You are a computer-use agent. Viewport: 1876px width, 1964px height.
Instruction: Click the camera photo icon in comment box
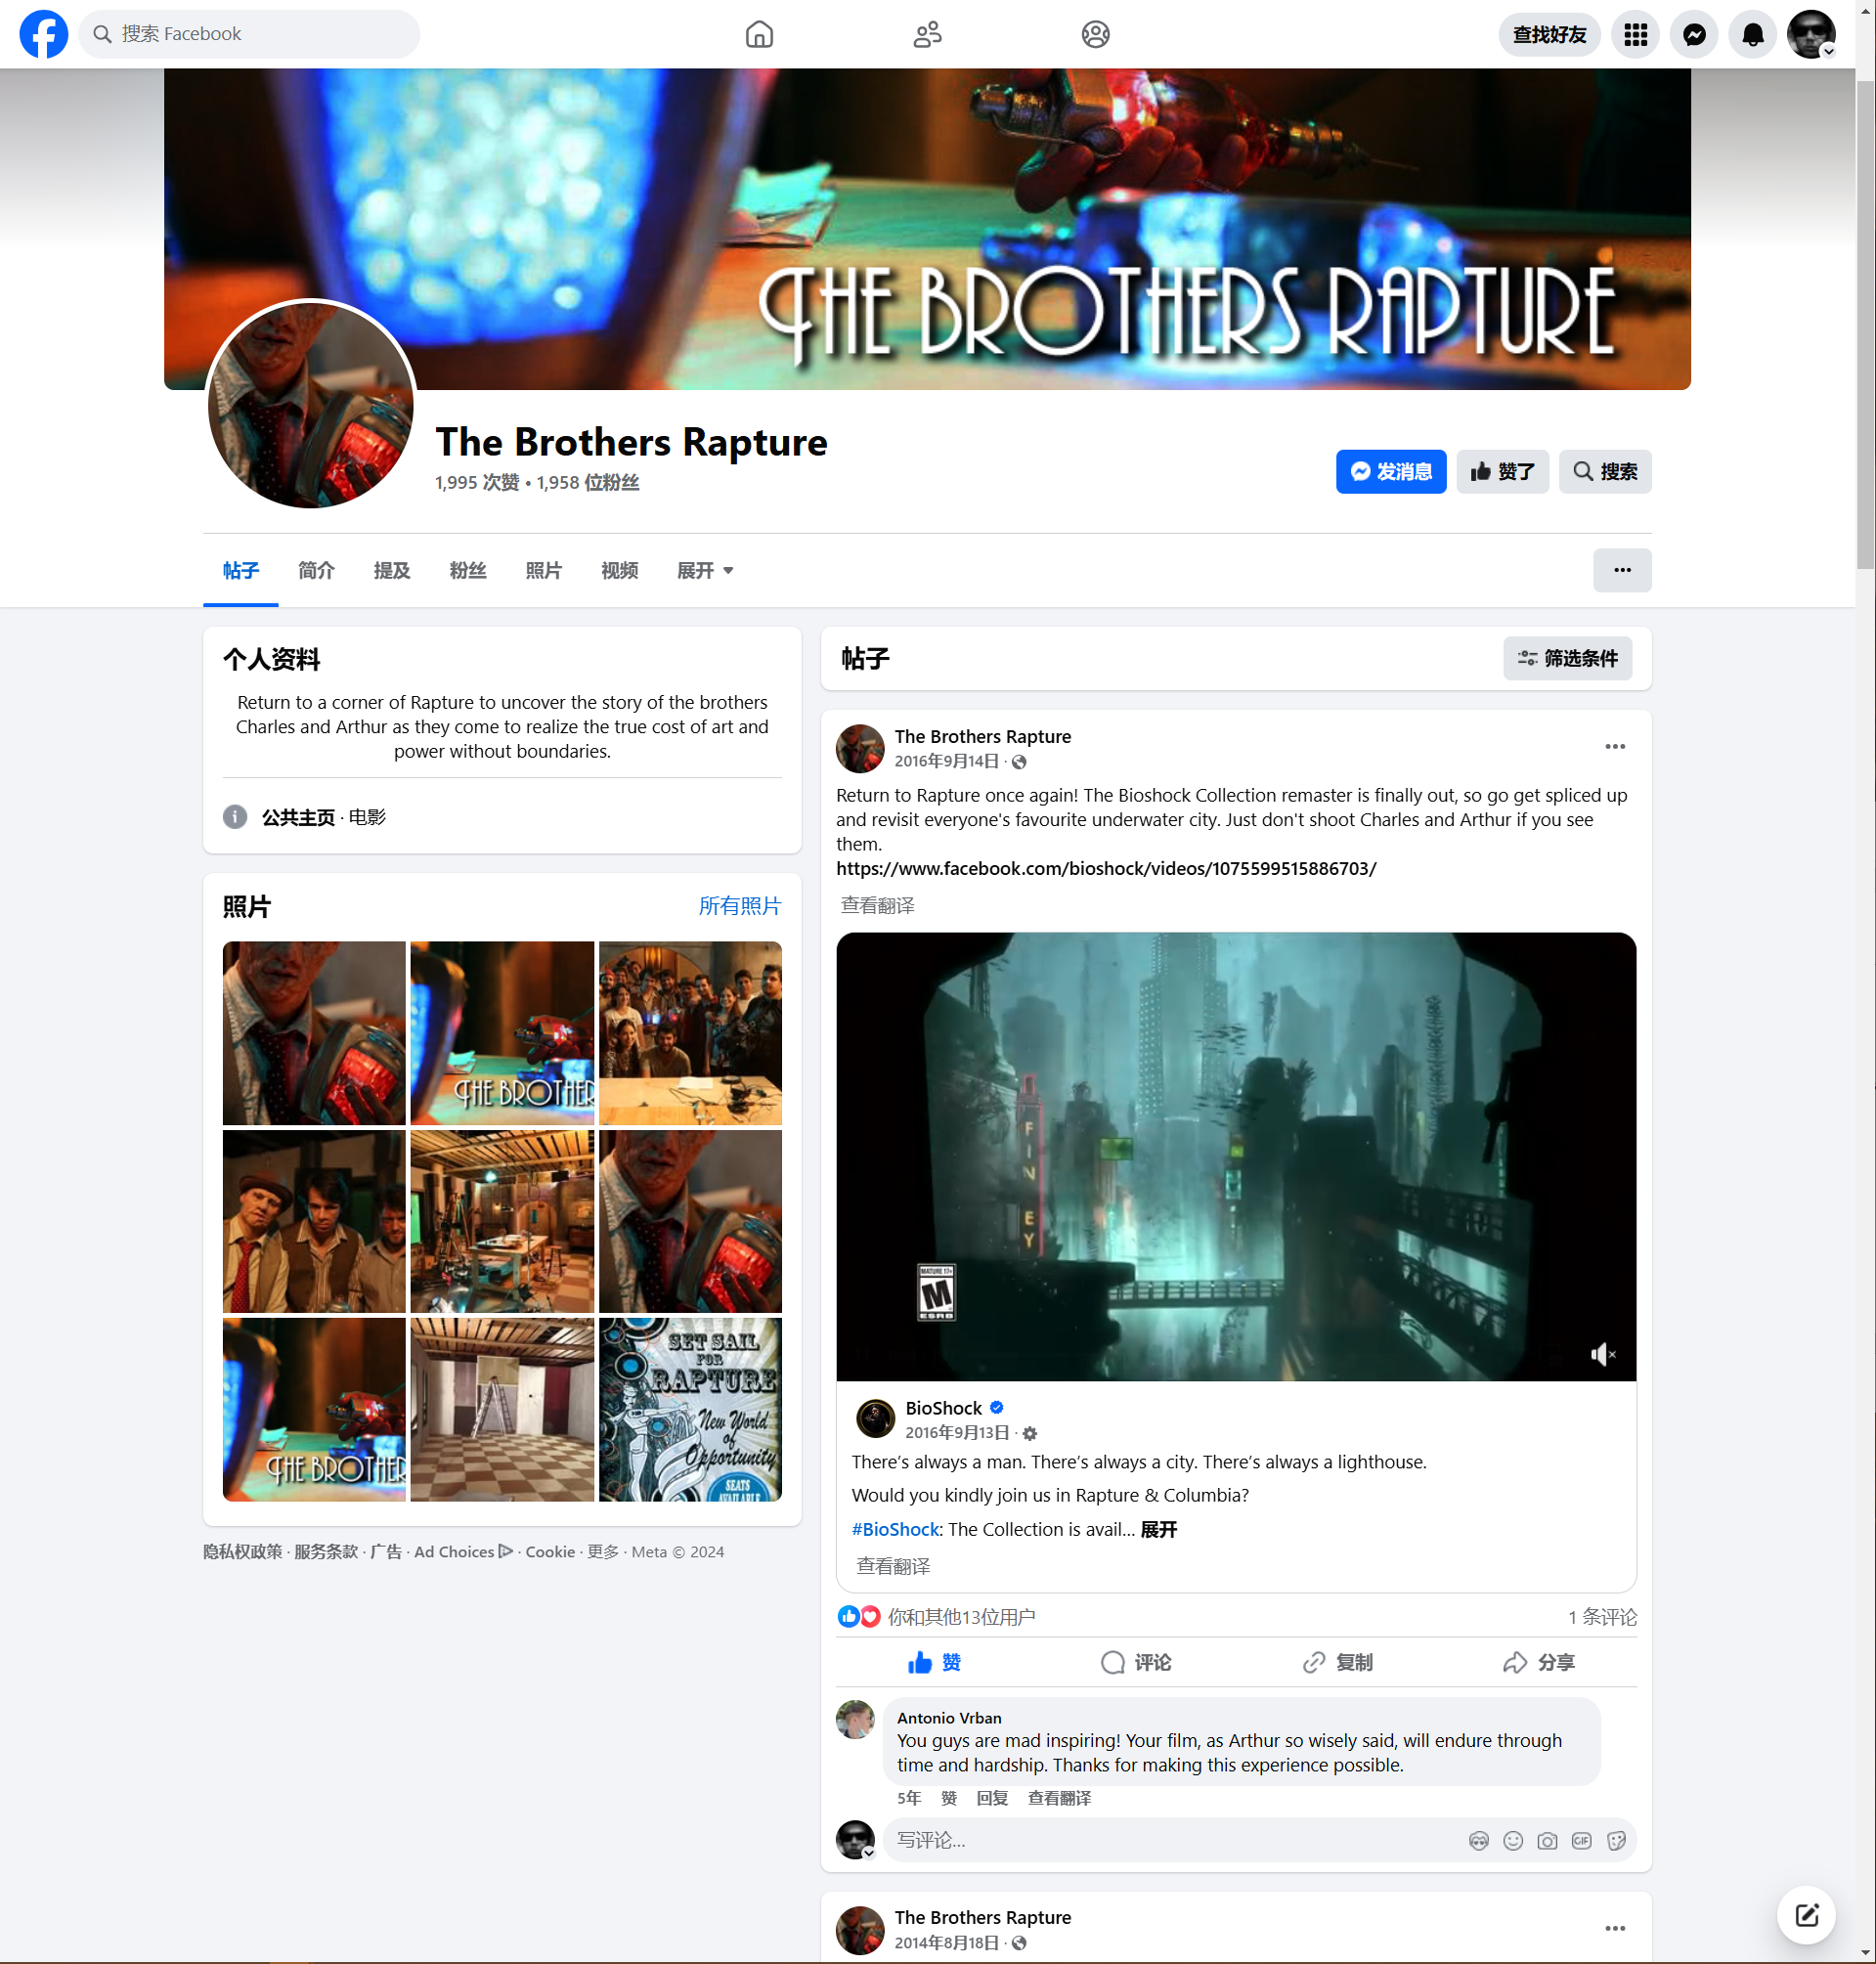pyautogui.click(x=1546, y=1841)
